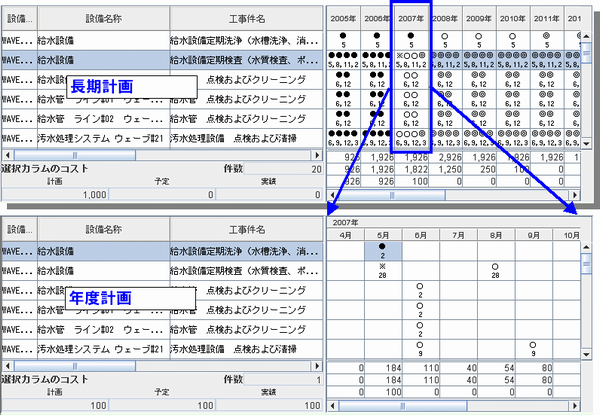Click 工事件名 column header in 年度計画 panel
This screenshot has height=415, width=600.
click(x=246, y=229)
